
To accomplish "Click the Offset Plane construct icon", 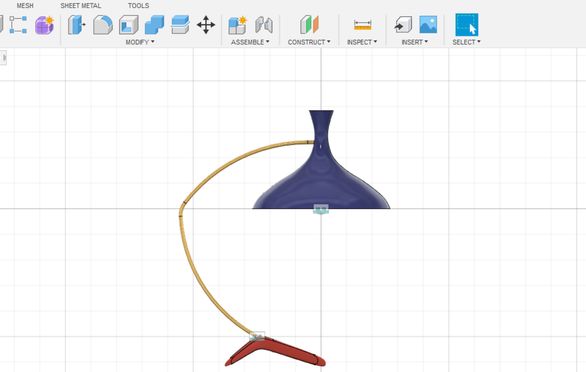I will [309, 25].
